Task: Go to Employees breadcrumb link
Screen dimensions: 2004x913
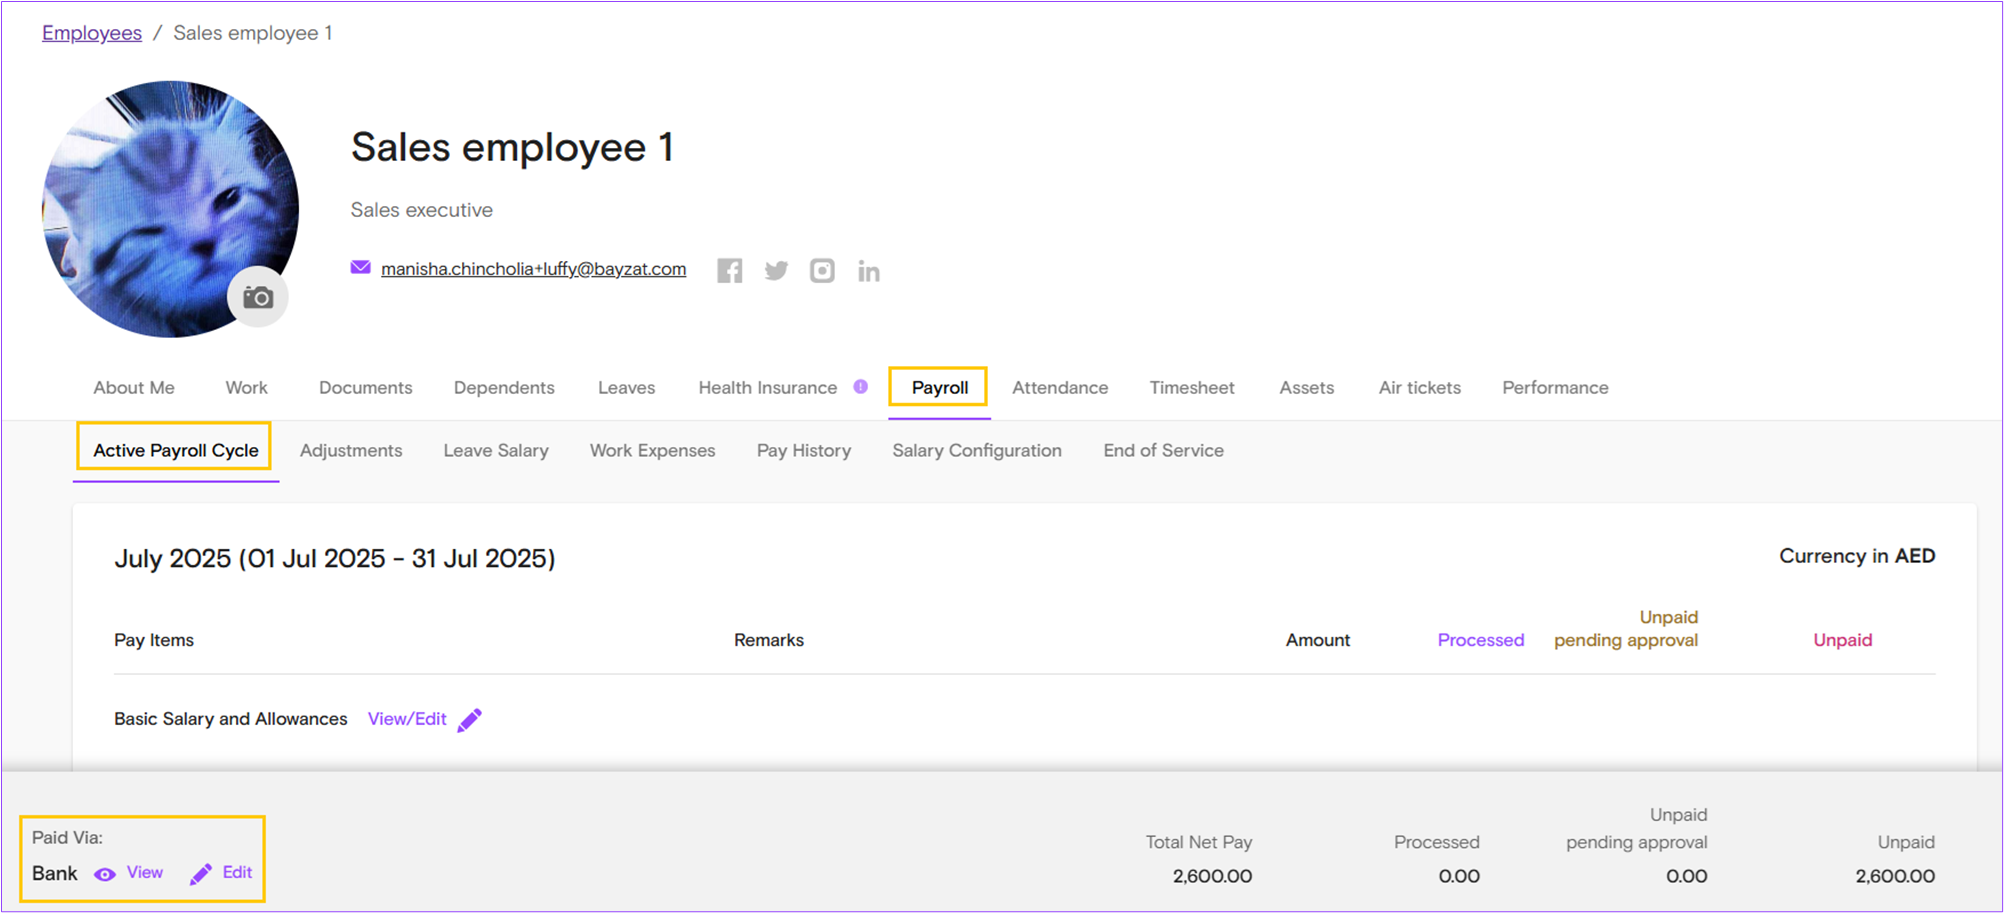Action: [x=92, y=33]
